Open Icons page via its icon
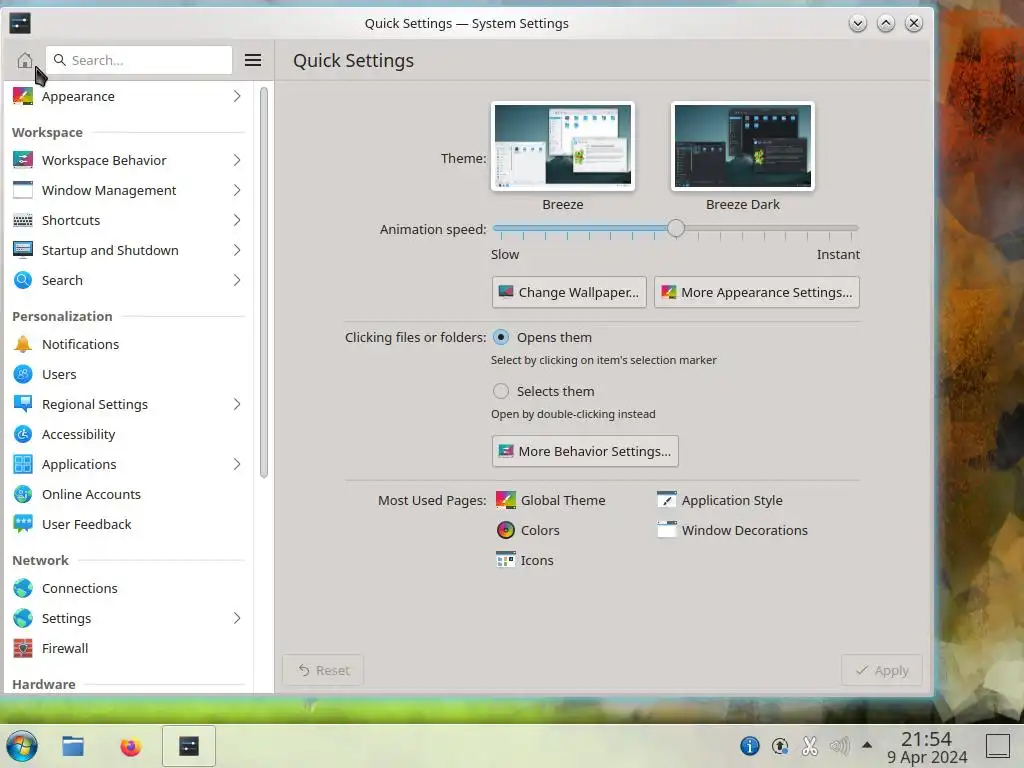 click(505, 560)
